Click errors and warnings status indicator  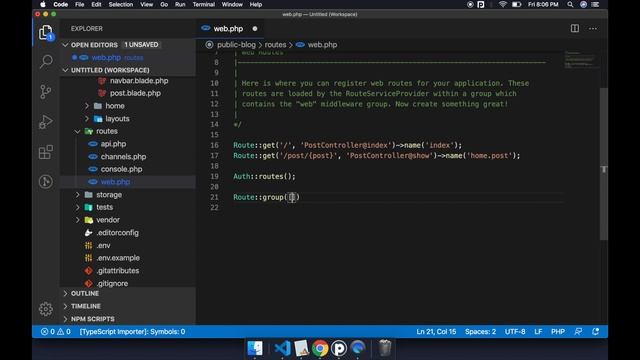(56, 331)
